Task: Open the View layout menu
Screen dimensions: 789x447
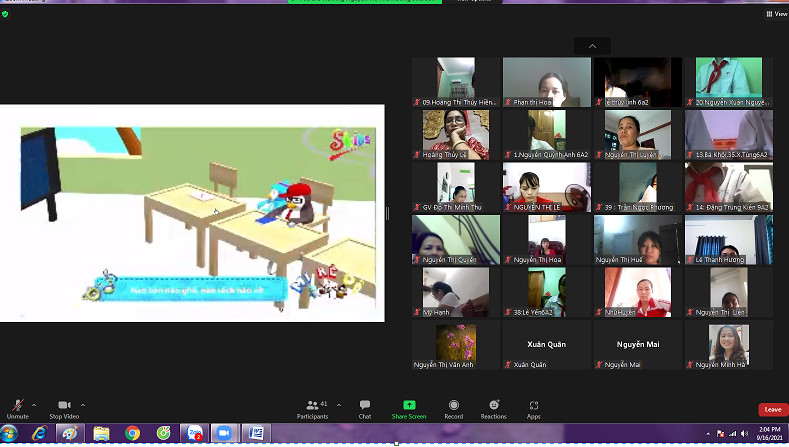Action: point(776,14)
